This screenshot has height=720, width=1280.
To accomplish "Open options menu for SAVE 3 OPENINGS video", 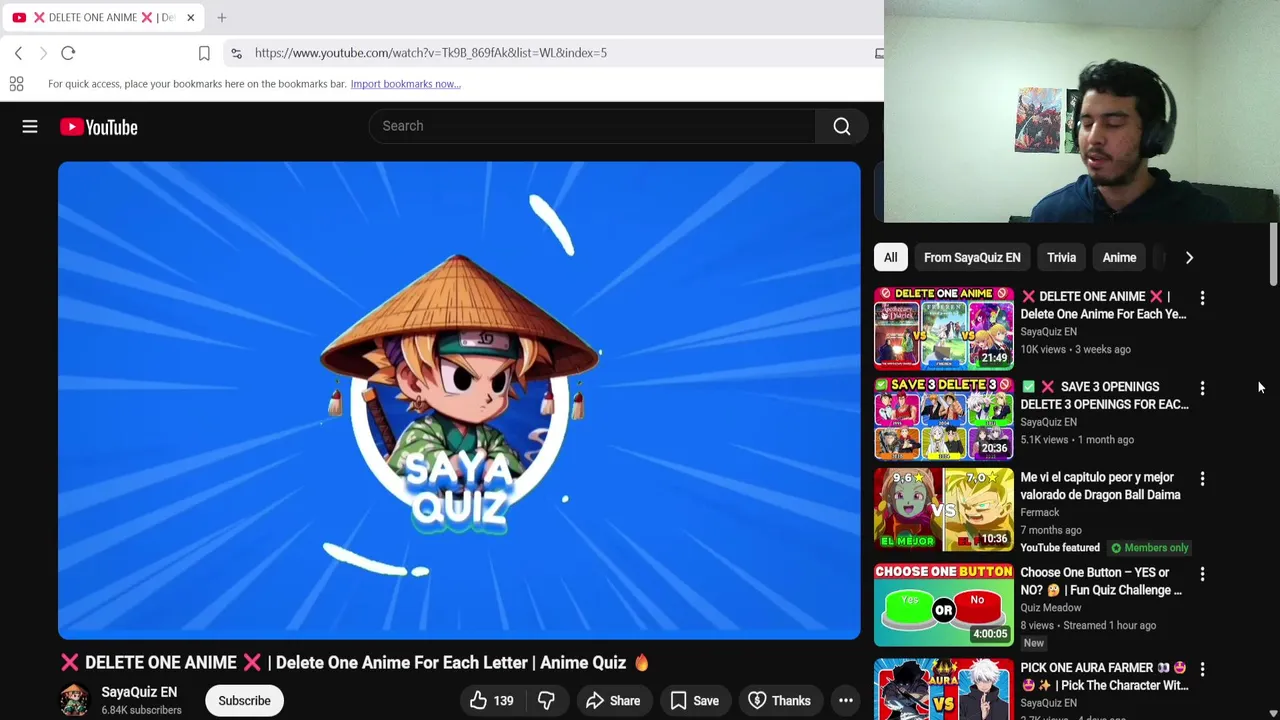I will coord(1202,388).
